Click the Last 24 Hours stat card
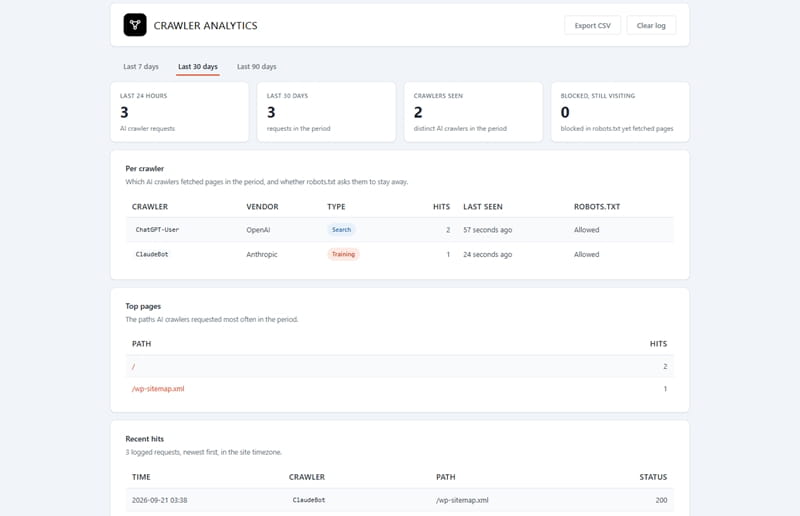The height and width of the screenshot is (516, 800). pos(180,112)
